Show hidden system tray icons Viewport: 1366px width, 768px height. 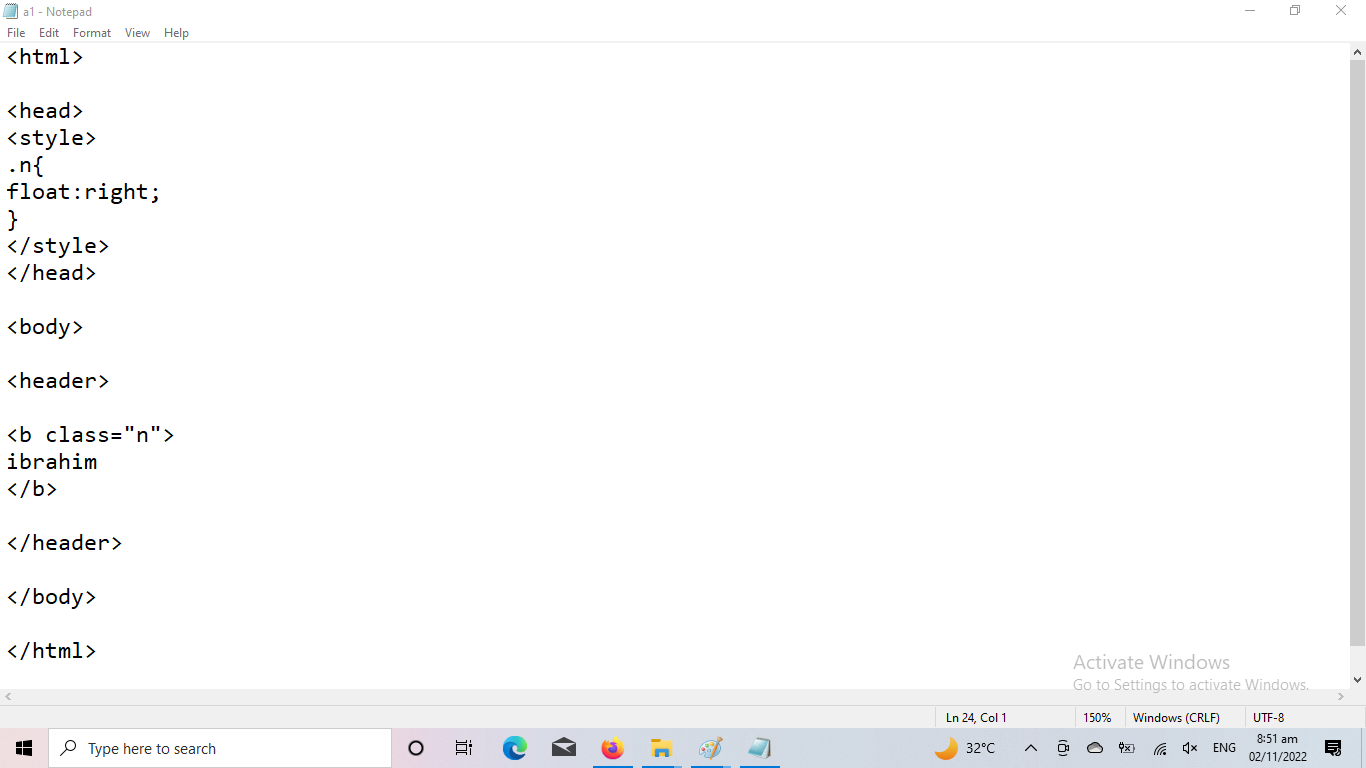tap(1031, 748)
